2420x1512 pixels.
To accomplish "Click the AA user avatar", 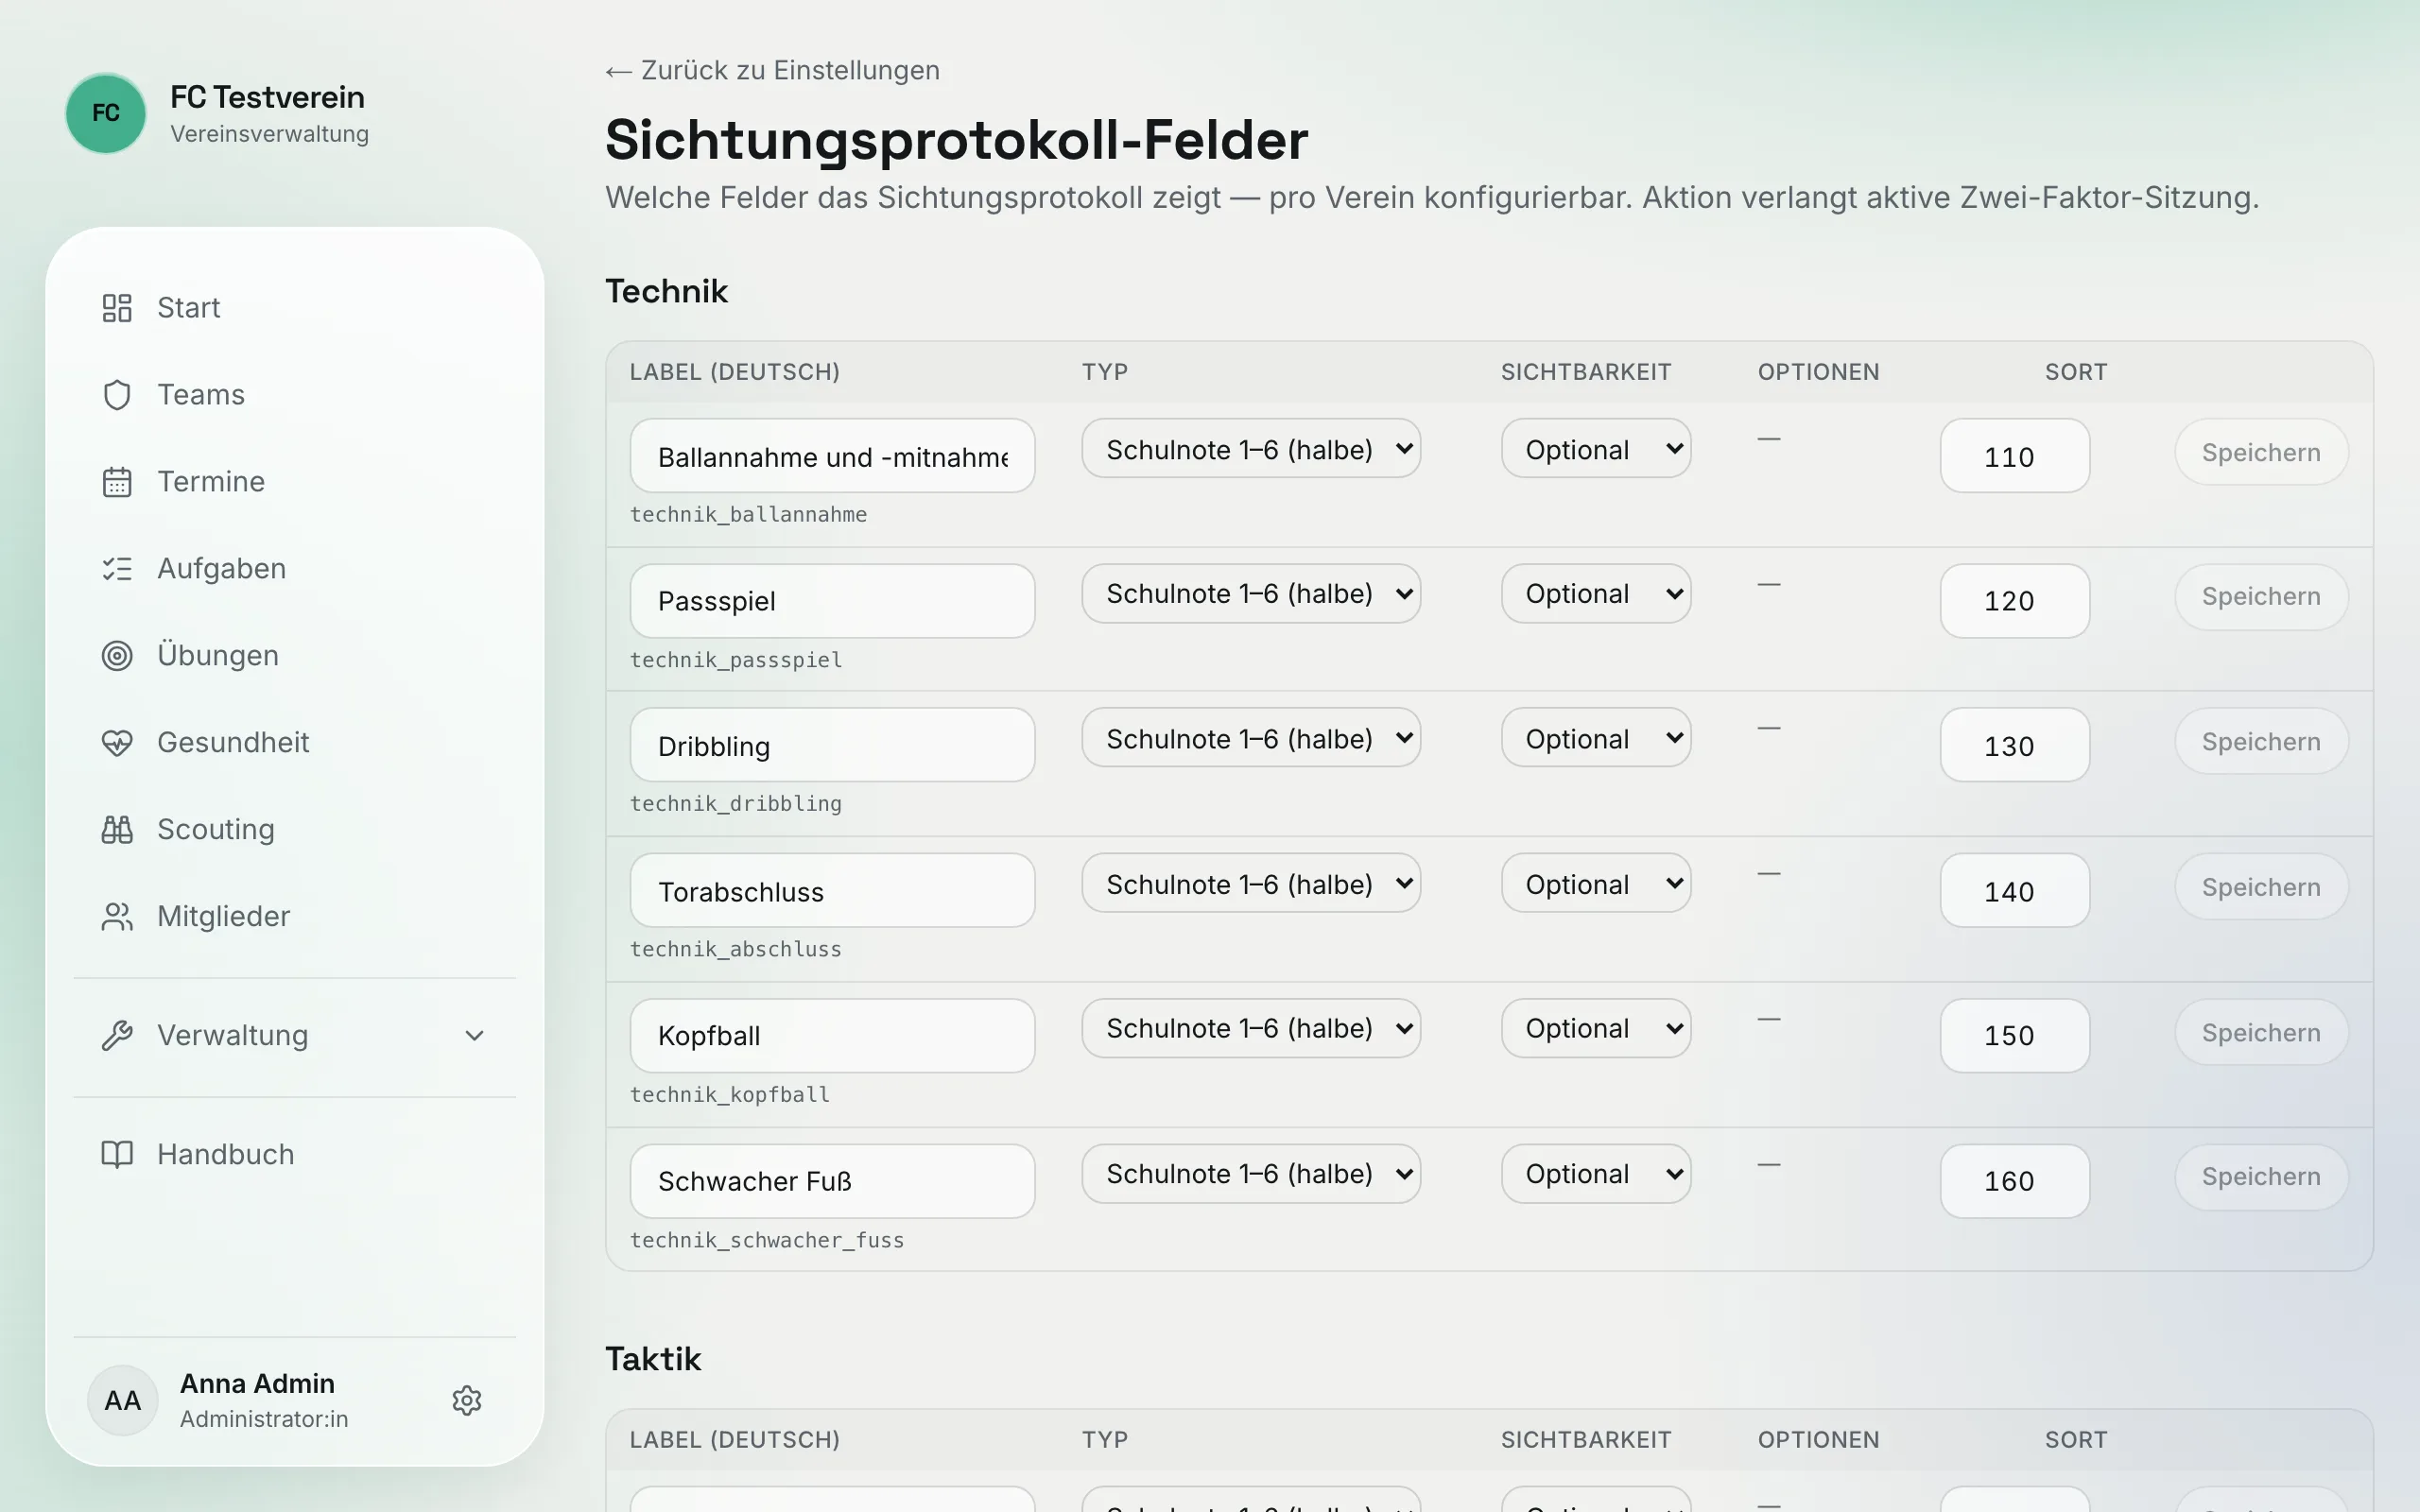I will [x=123, y=1401].
